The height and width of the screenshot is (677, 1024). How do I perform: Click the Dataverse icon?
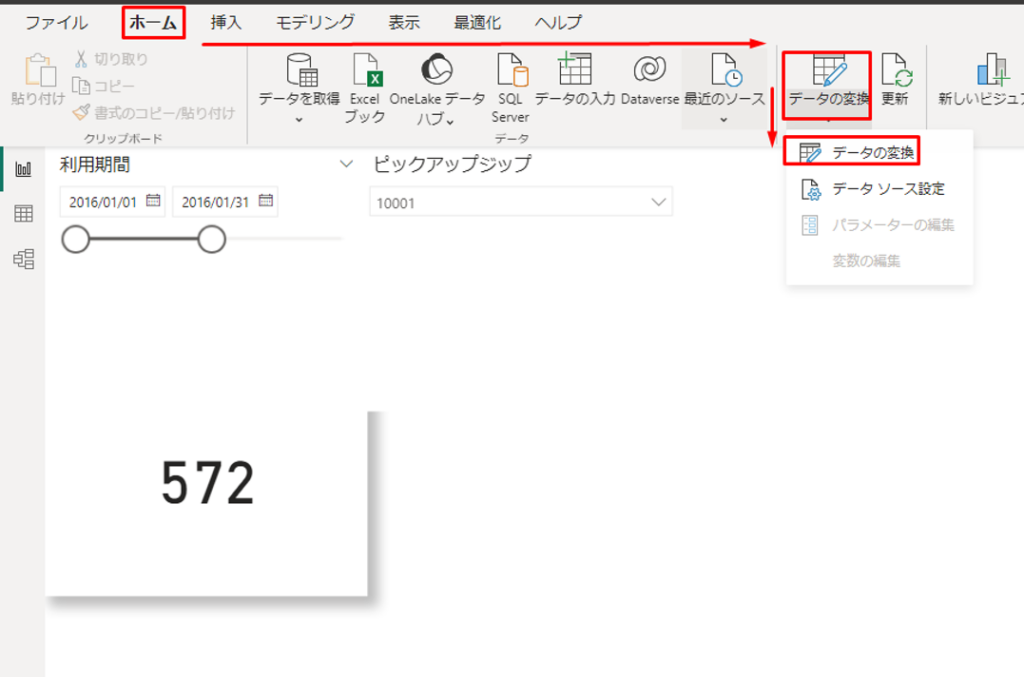[x=650, y=69]
